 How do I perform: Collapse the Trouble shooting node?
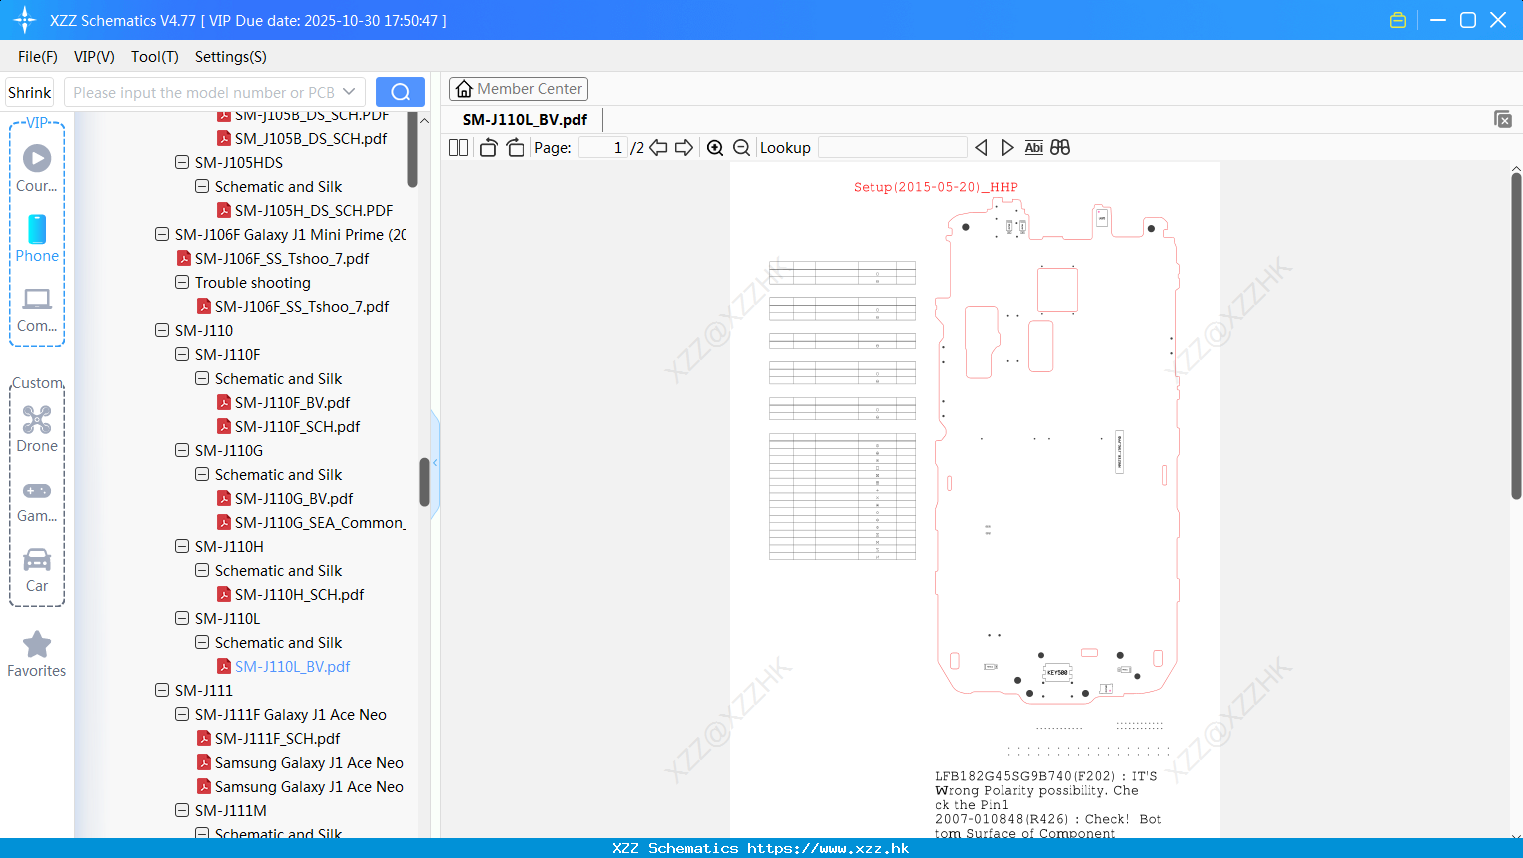click(182, 282)
